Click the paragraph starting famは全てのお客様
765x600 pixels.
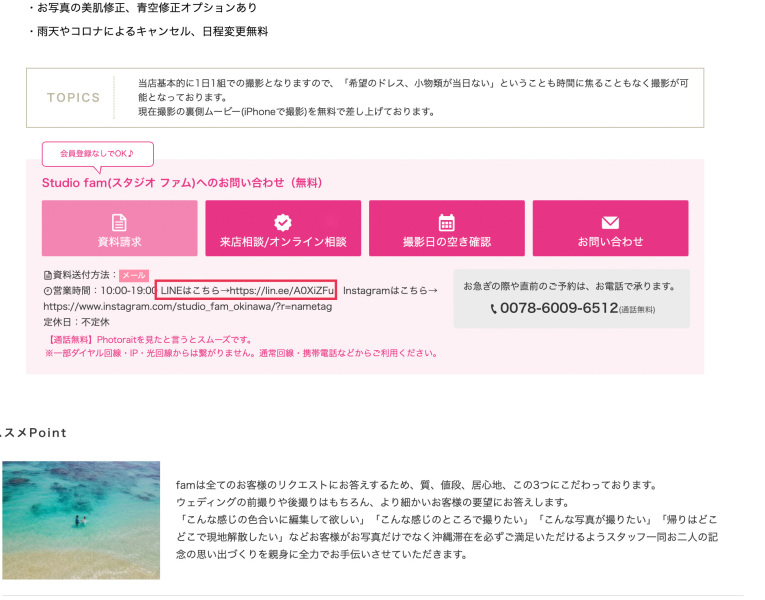coord(446,520)
